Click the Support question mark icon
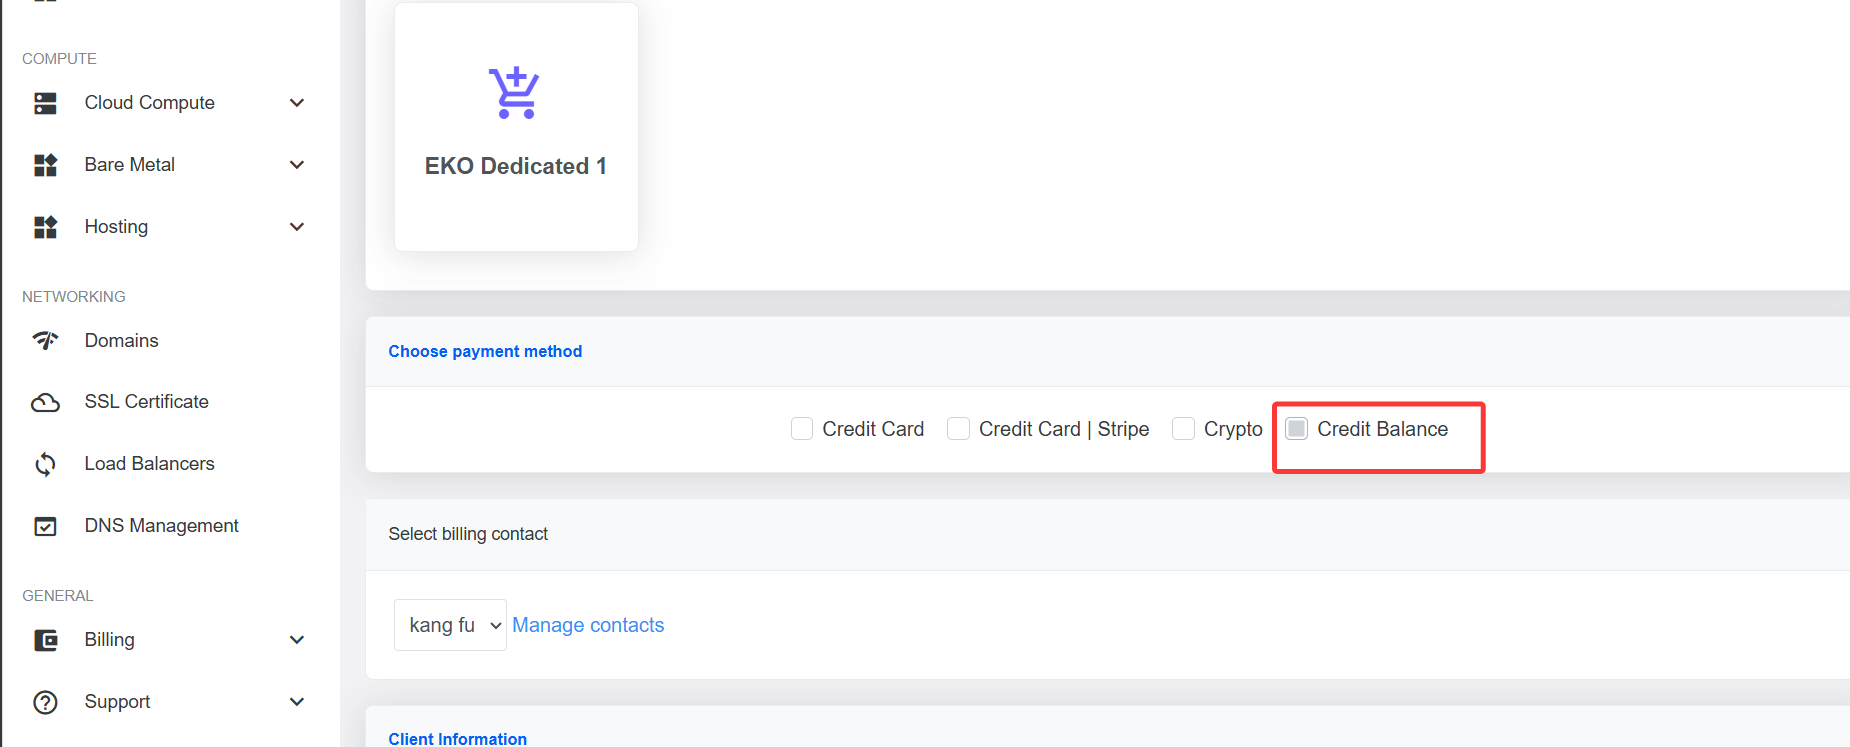The image size is (1850, 747). (x=45, y=702)
